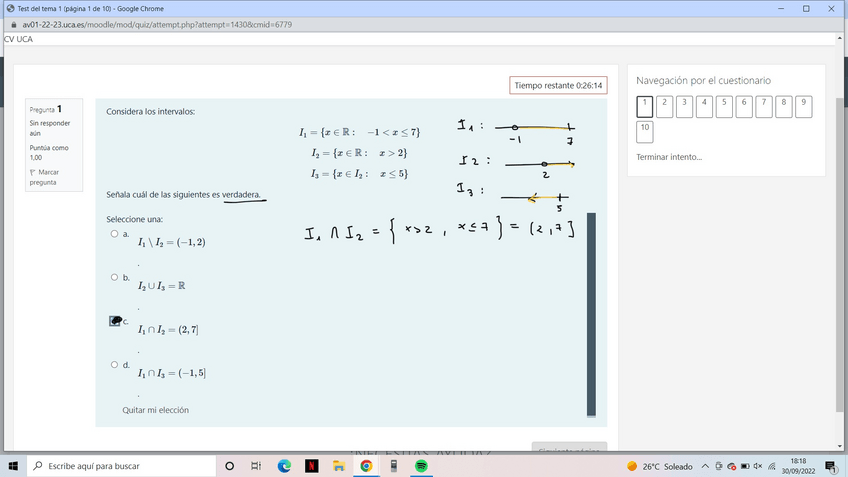Choose answer option d radio button
Image resolution: width=848 pixels, height=477 pixels.
pyautogui.click(x=114, y=365)
